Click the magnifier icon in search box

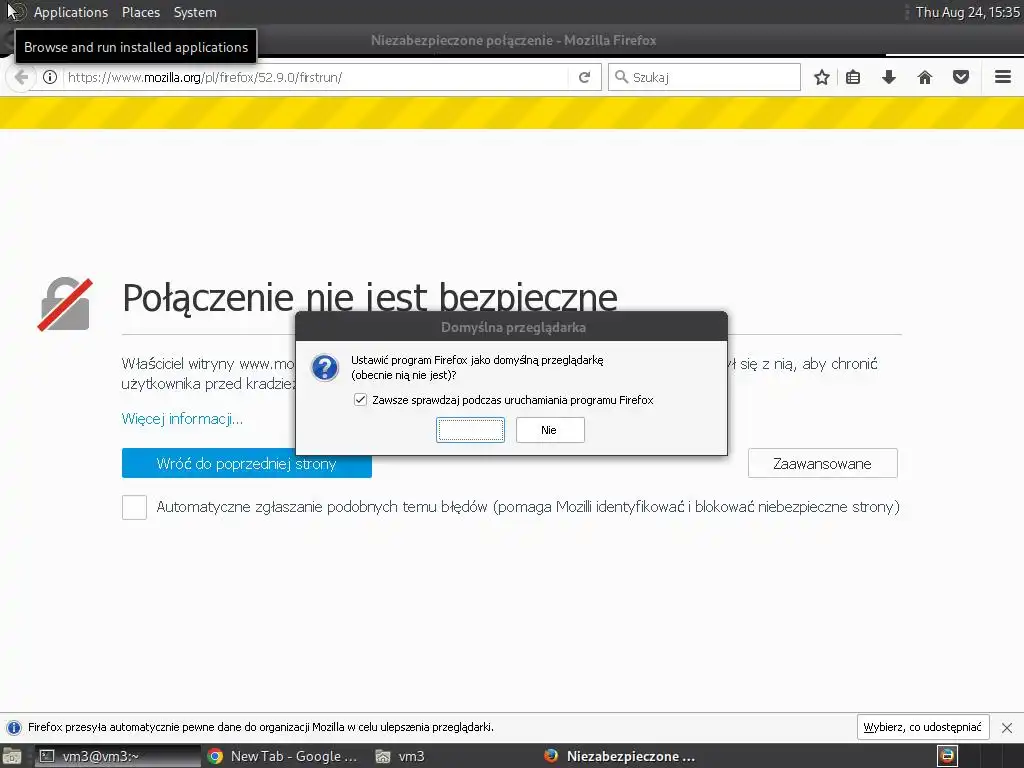pyautogui.click(x=621, y=77)
